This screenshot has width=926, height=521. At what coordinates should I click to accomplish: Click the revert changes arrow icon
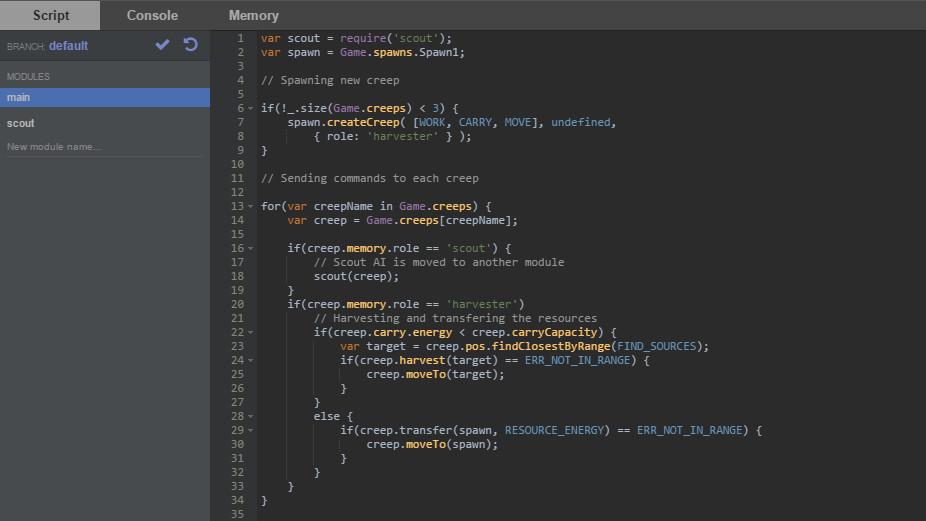pyautogui.click(x=190, y=45)
